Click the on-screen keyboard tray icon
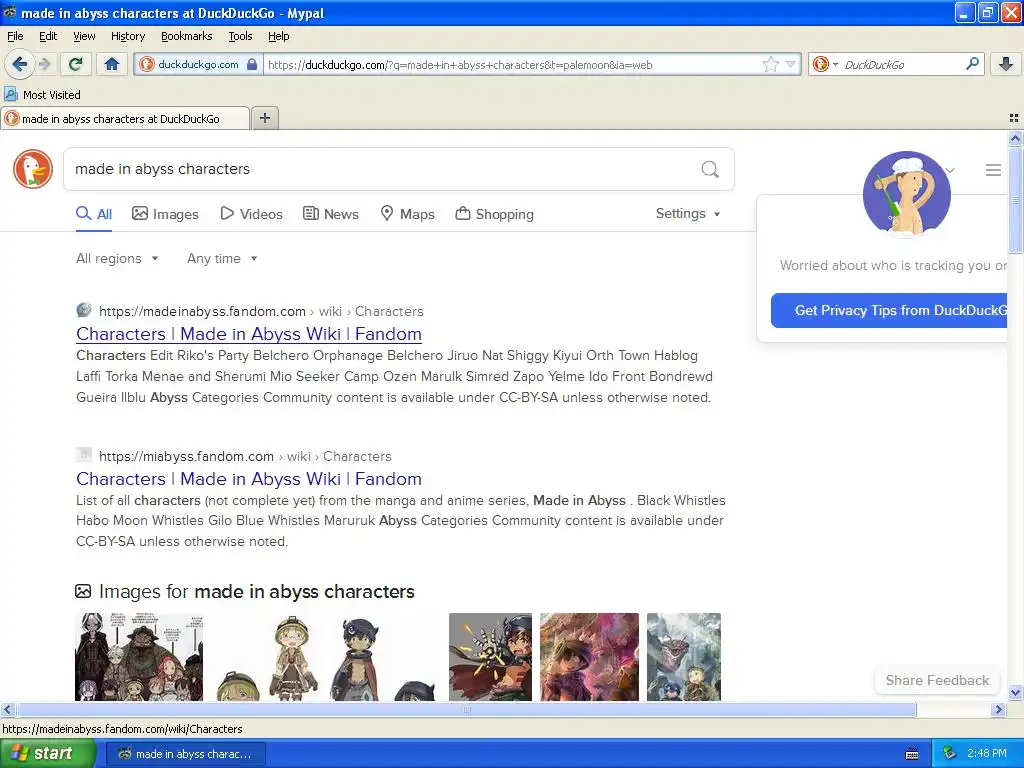The height and width of the screenshot is (768, 1024). point(912,754)
